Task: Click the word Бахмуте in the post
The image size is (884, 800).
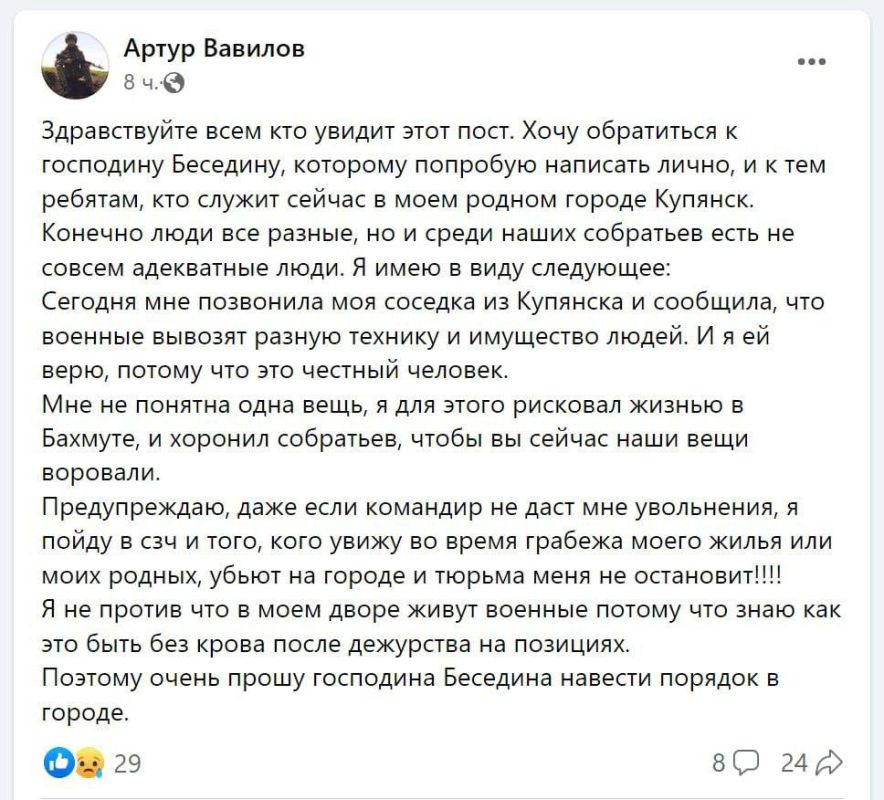Action: tap(91, 439)
